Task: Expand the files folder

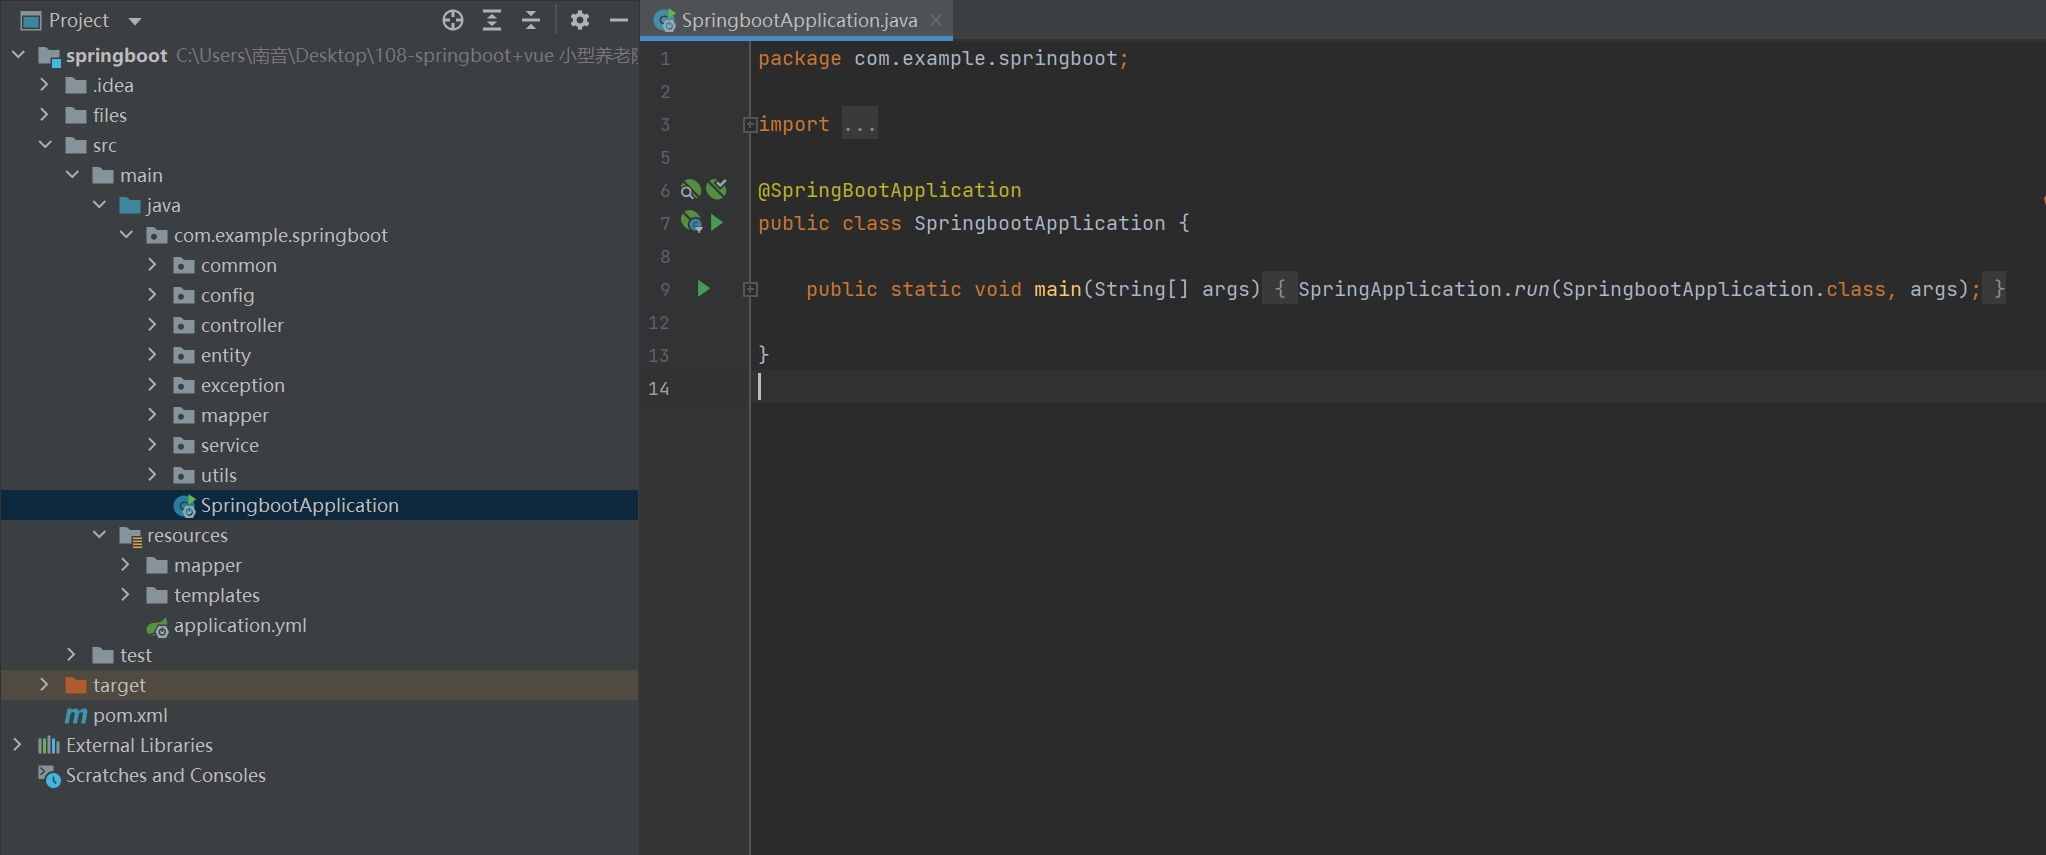Action: [x=45, y=115]
